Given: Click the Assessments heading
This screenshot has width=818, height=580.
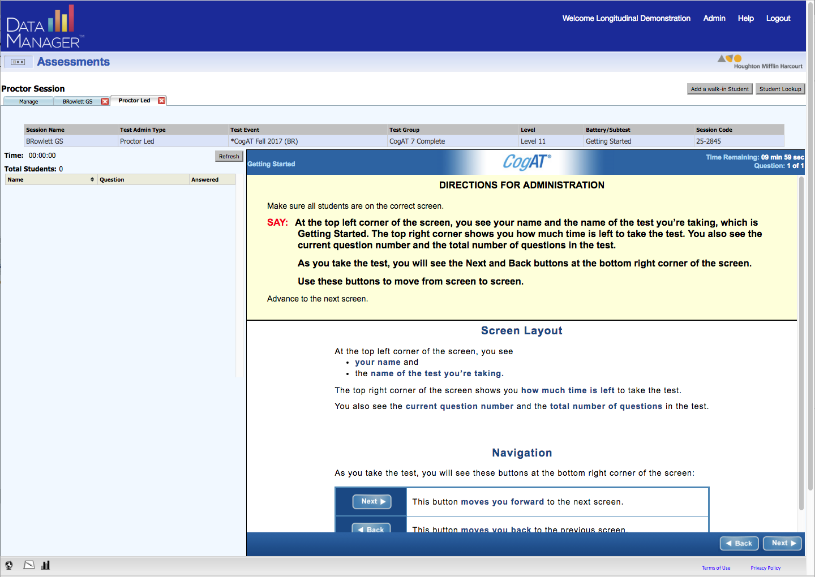Looking at the screenshot, I should pyautogui.click(x=74, y=62).
